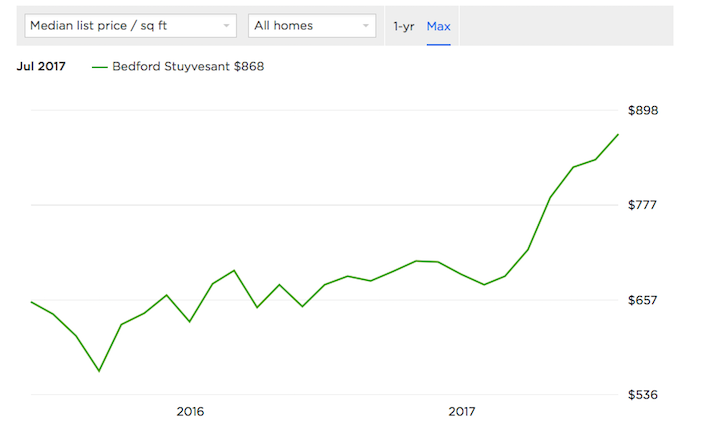Viewport: 706px width, 436px height.
Task: Click the Bedford Stuyvesant $868 legend label
Action: pyautogui.click(x=188, y=67)
